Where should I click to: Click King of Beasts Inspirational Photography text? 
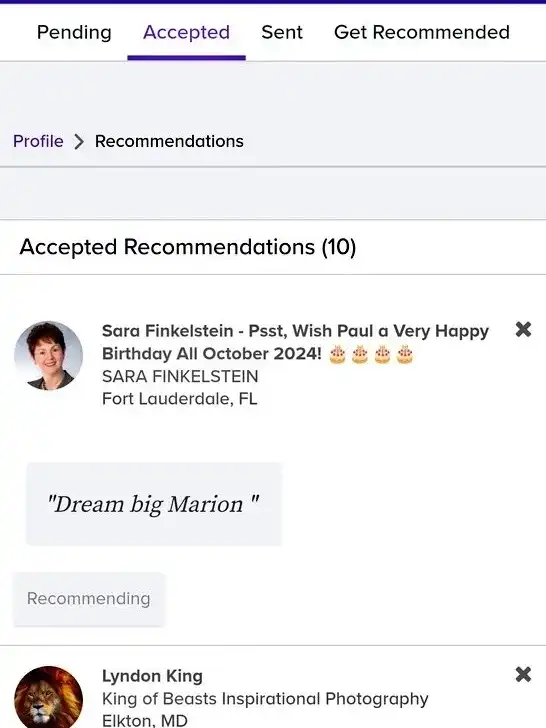pyautogui.click(x=265, y=699)
